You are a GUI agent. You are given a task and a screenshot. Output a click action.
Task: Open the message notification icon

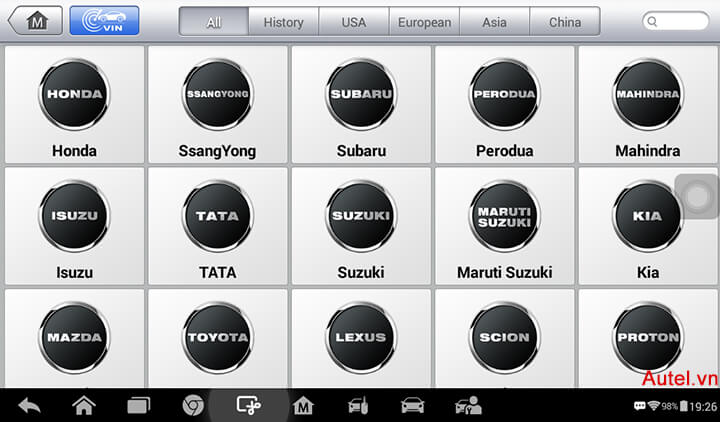tap(640, 406)
